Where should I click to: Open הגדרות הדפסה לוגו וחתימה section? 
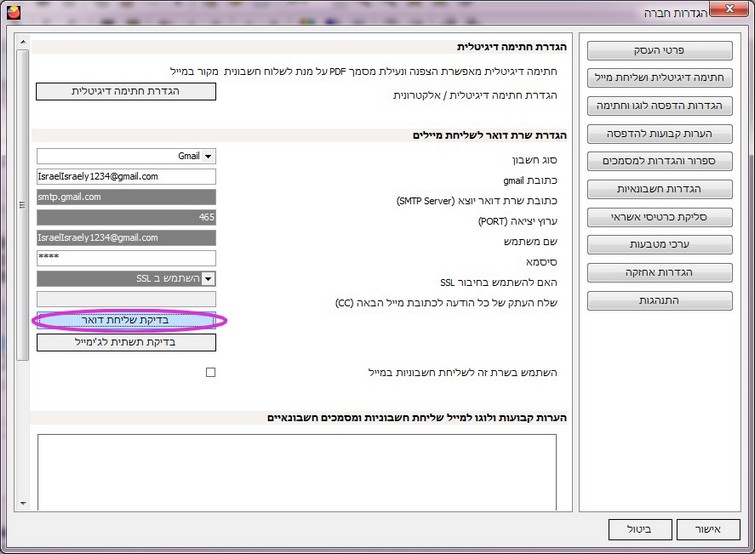tap(659, 105)
